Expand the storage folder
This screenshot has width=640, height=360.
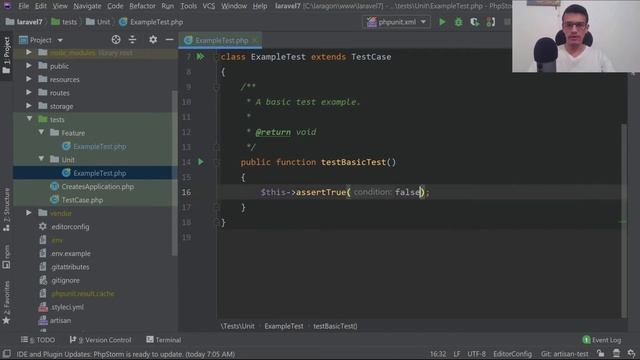click(x=29, y=106)
